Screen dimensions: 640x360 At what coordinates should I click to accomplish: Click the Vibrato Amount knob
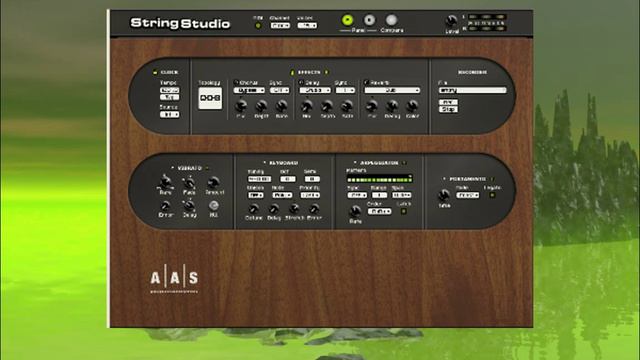coord(213,182)
